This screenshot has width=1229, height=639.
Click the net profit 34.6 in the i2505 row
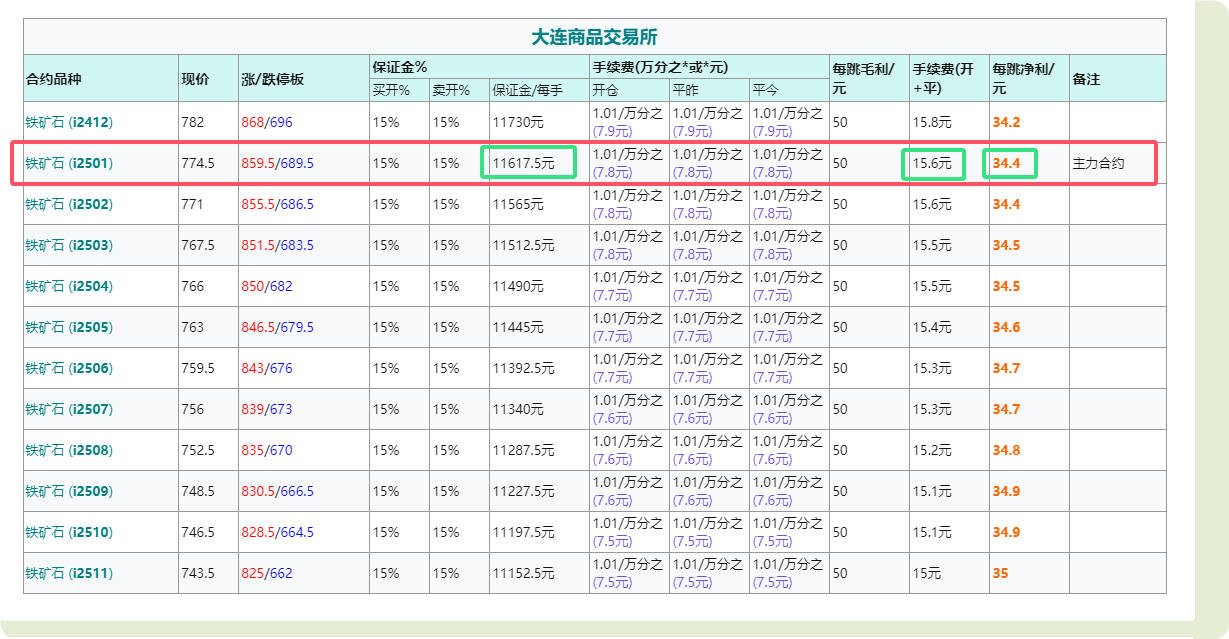click(1006, 327)
